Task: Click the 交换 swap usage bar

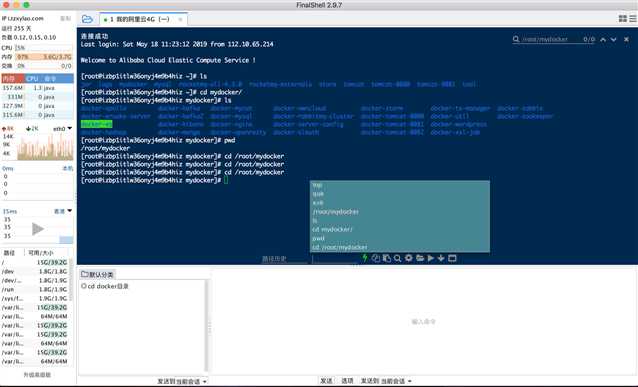Action: click(44, 66)
